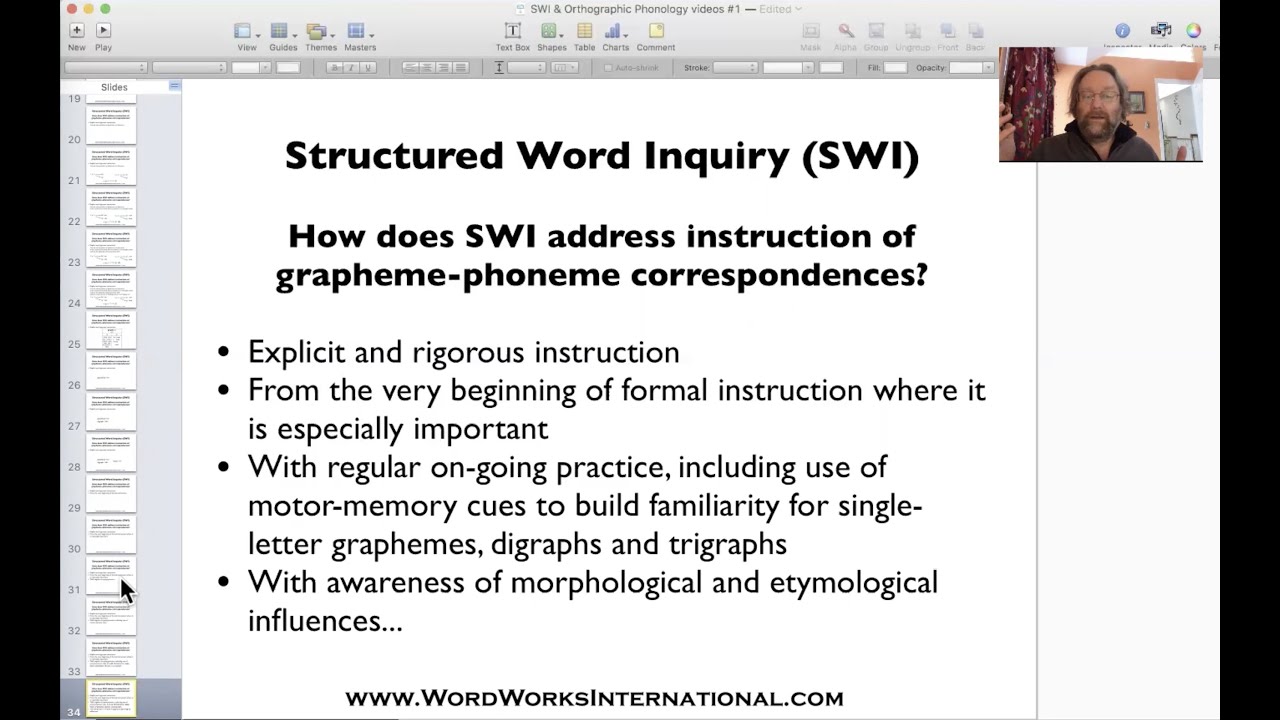Open the Charts menu
This screenshot has width=1280, height=720.
click(615, 37)
